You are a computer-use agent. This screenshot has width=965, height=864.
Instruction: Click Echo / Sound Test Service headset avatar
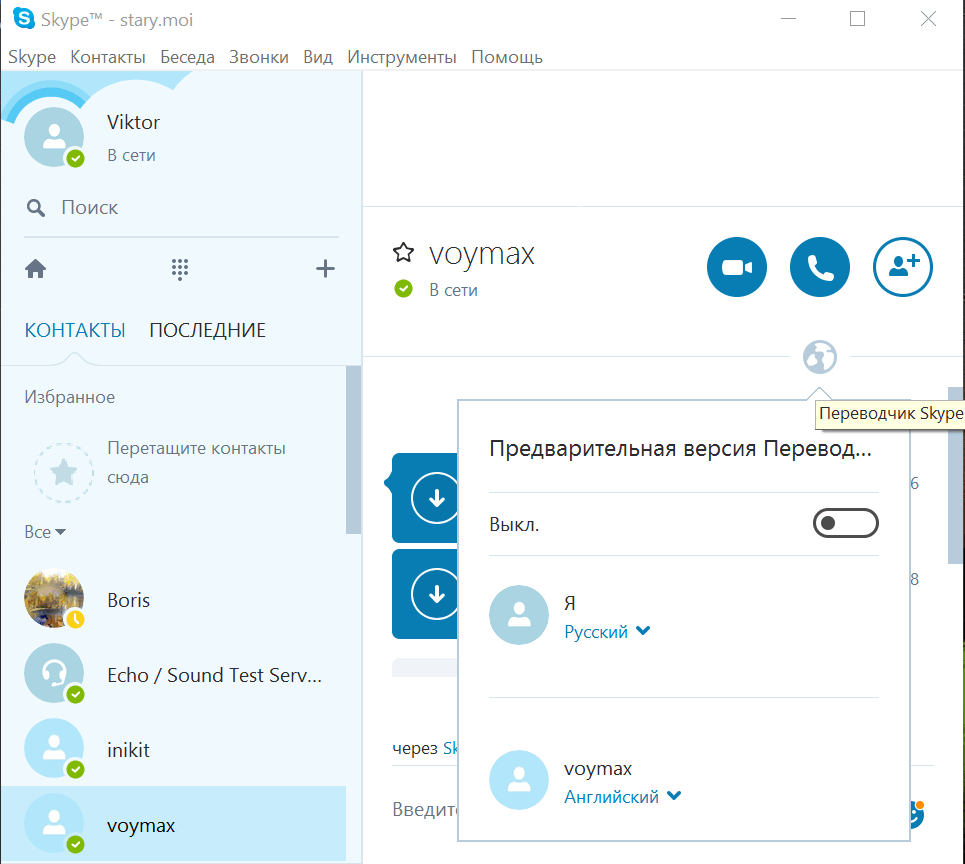click(54, 673)
